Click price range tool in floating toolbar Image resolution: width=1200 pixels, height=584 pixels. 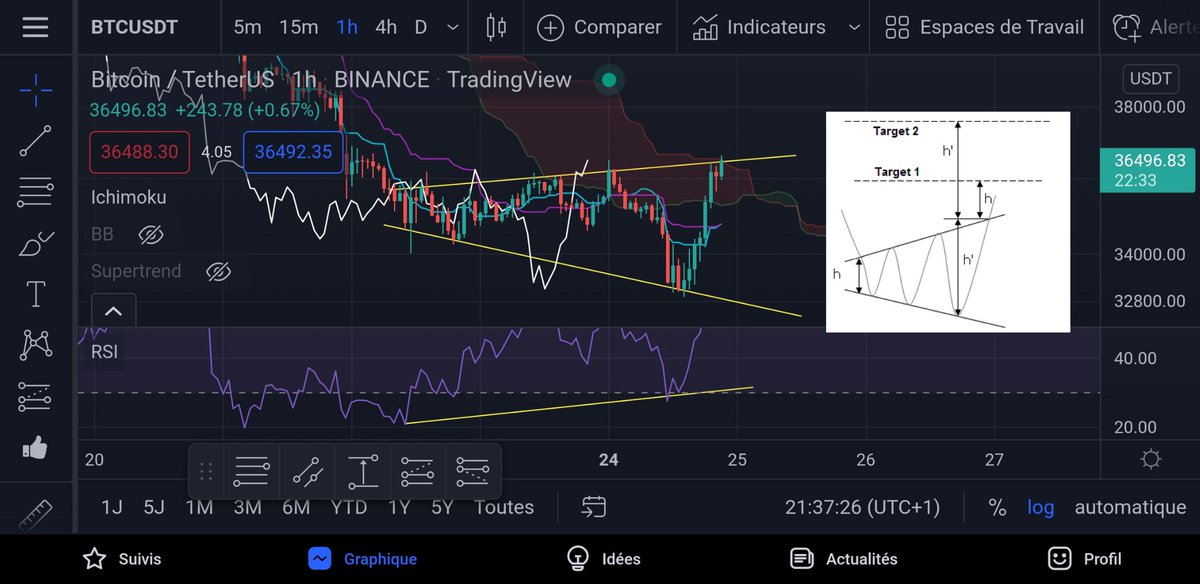(363, 470)
